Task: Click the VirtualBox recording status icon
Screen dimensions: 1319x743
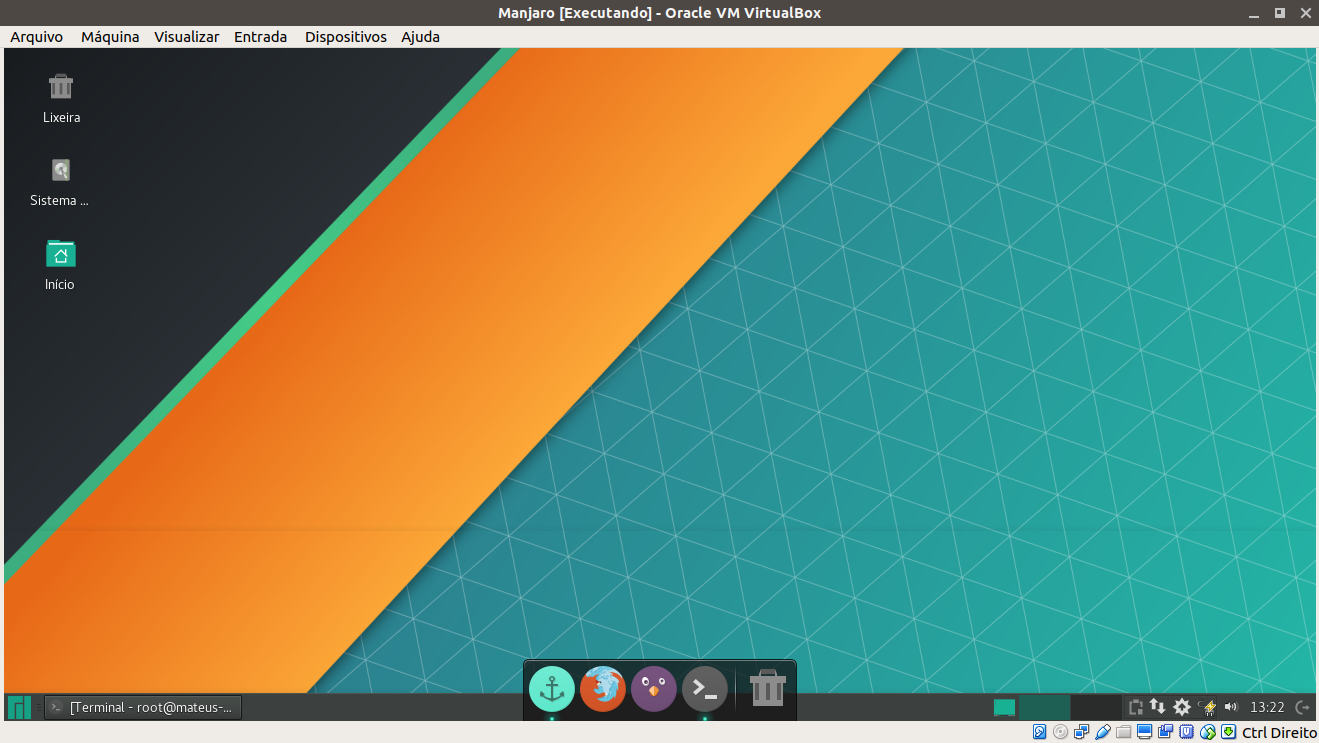Action: tap(1165, 732)
